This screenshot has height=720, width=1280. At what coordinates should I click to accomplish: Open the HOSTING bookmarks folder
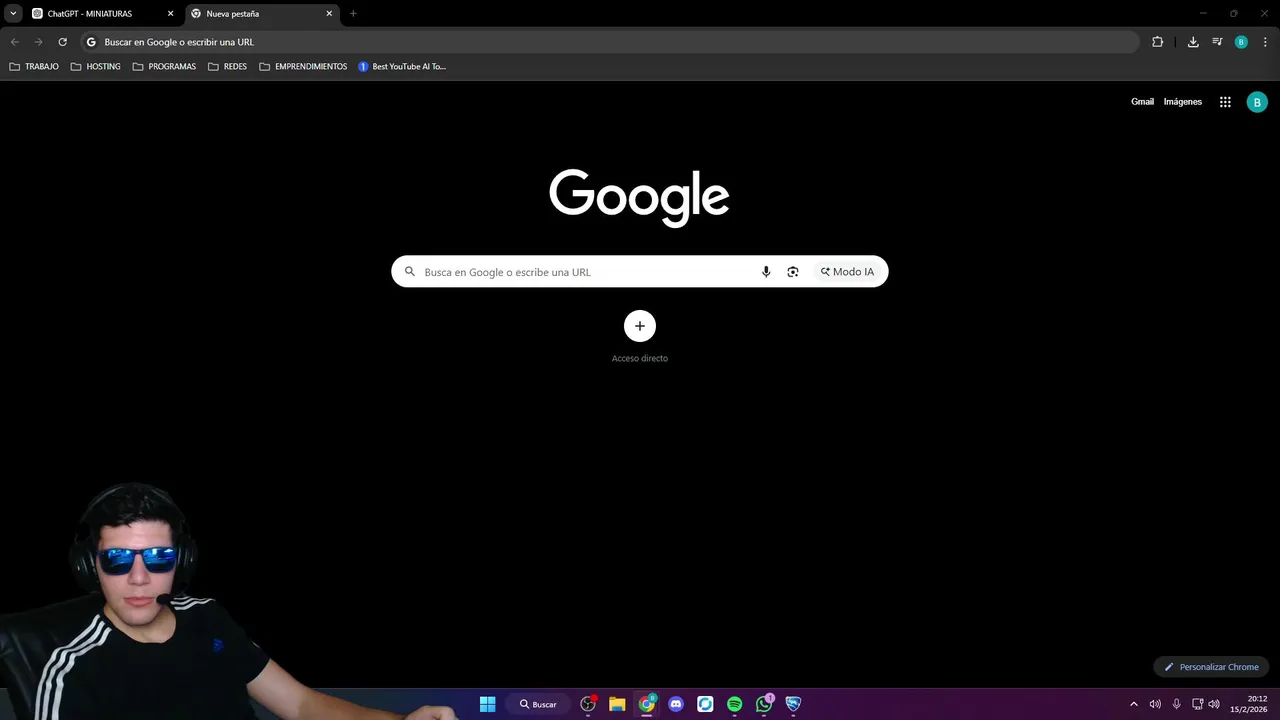(x=95, y=67)
